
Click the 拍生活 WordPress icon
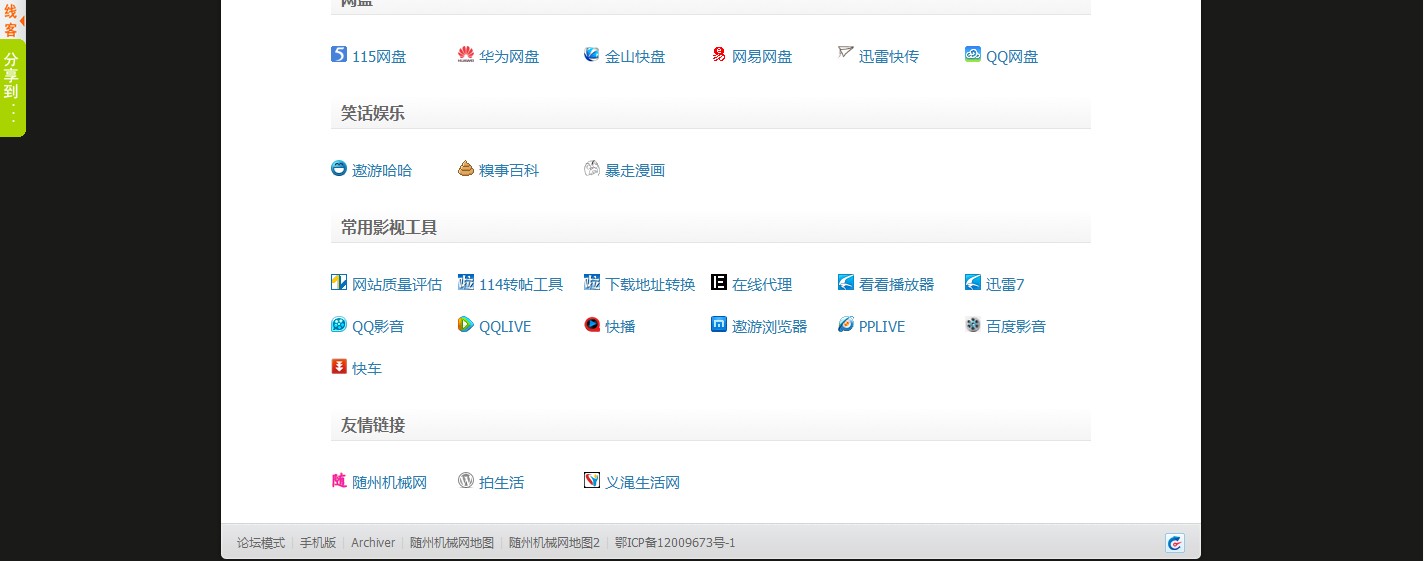coord(466,480)
